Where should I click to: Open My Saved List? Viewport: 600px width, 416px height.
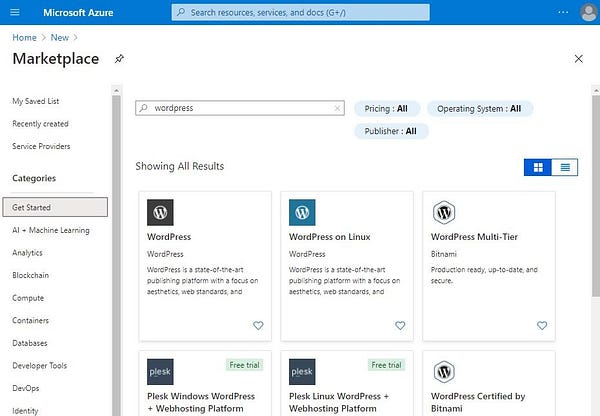coord(36,101)
